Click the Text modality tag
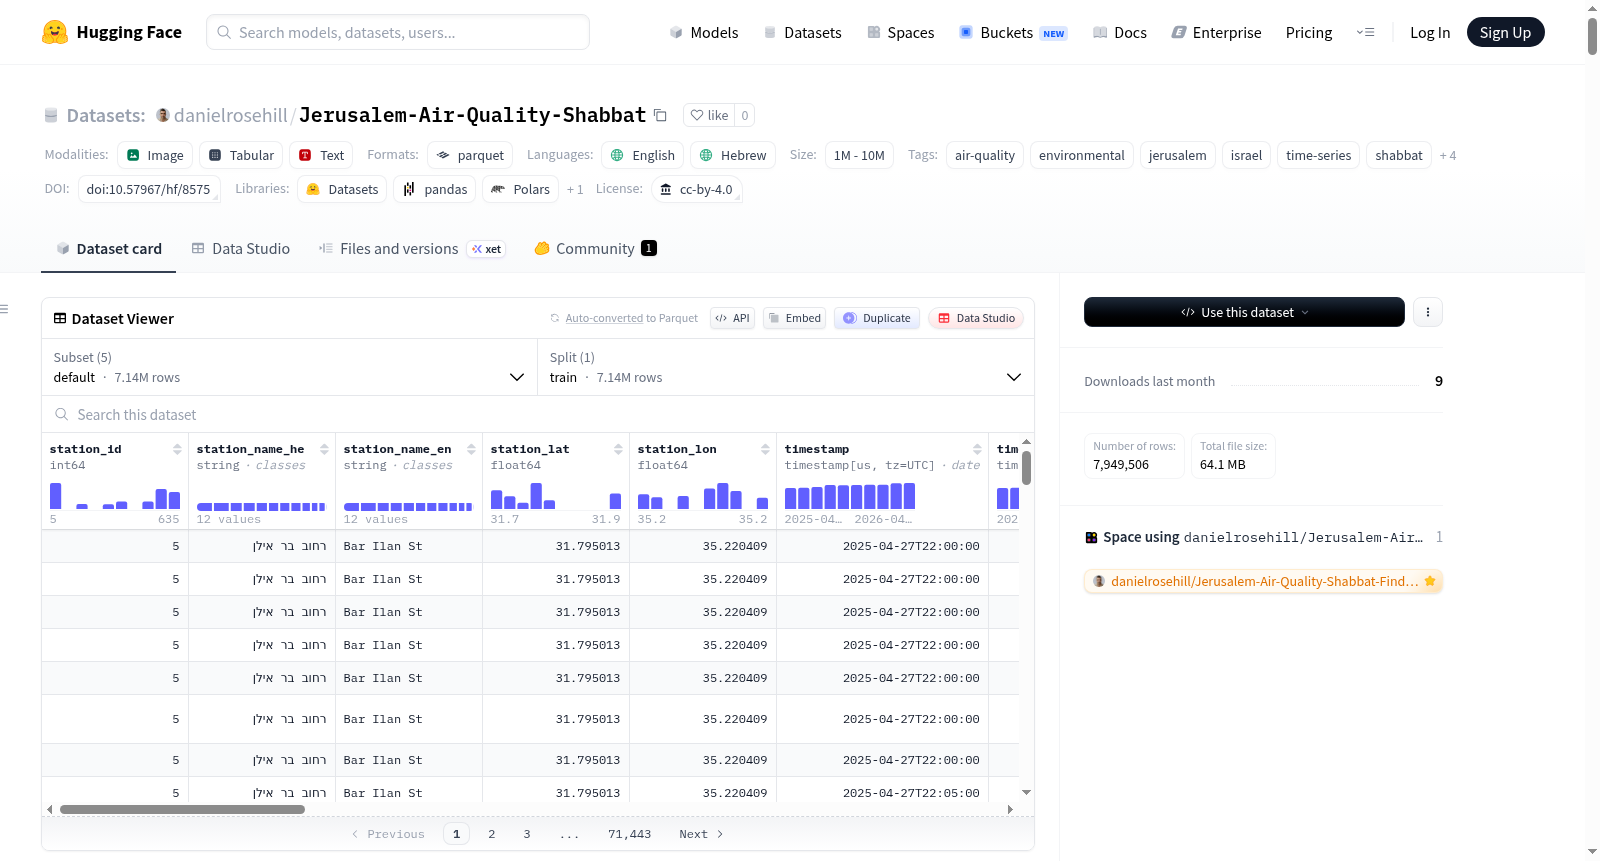Viewport: 1600px width, 861px height. click(x=321, y=155)
